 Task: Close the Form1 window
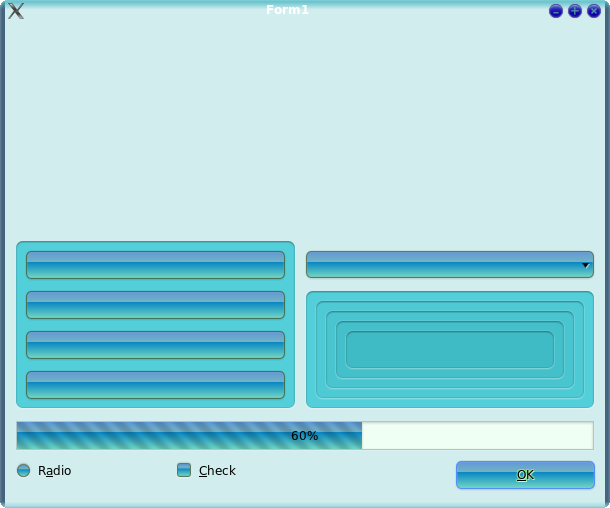point(594,11)
